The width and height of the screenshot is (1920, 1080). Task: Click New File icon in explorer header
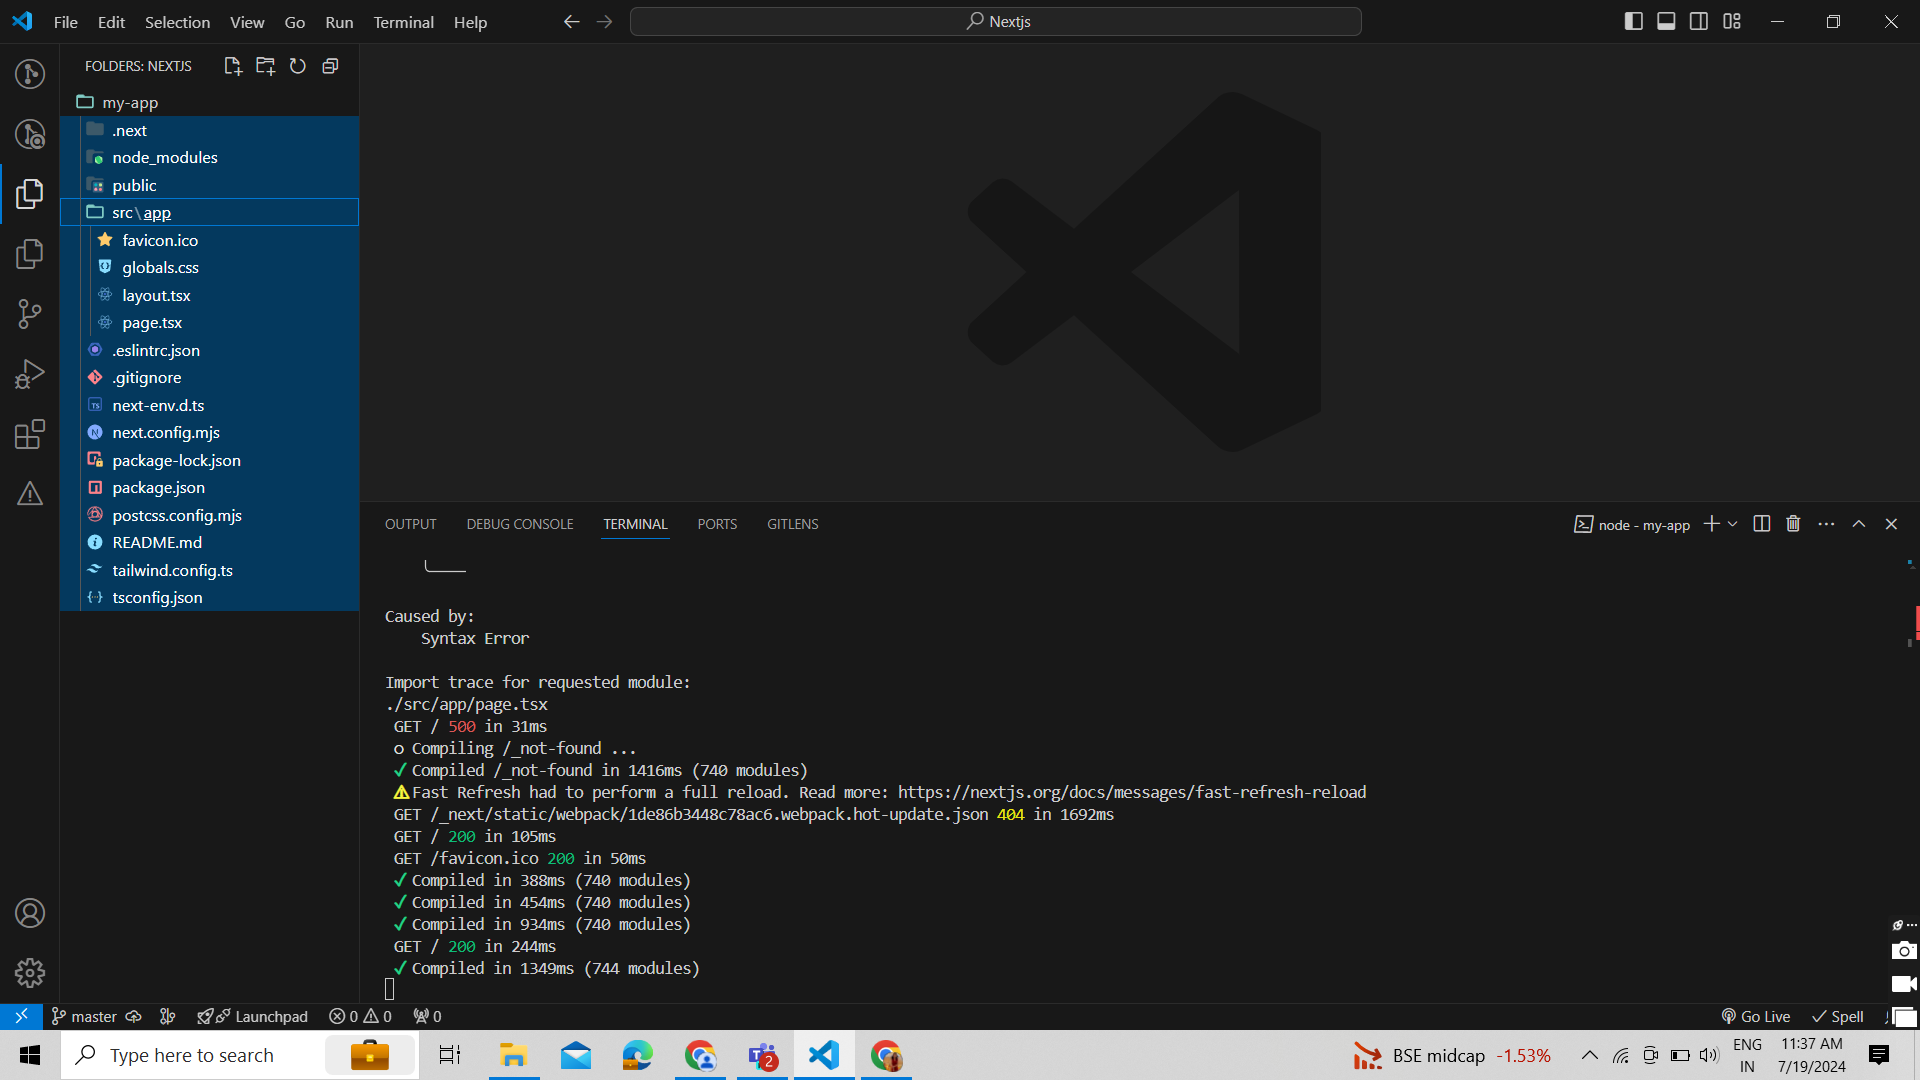(233, 66)
